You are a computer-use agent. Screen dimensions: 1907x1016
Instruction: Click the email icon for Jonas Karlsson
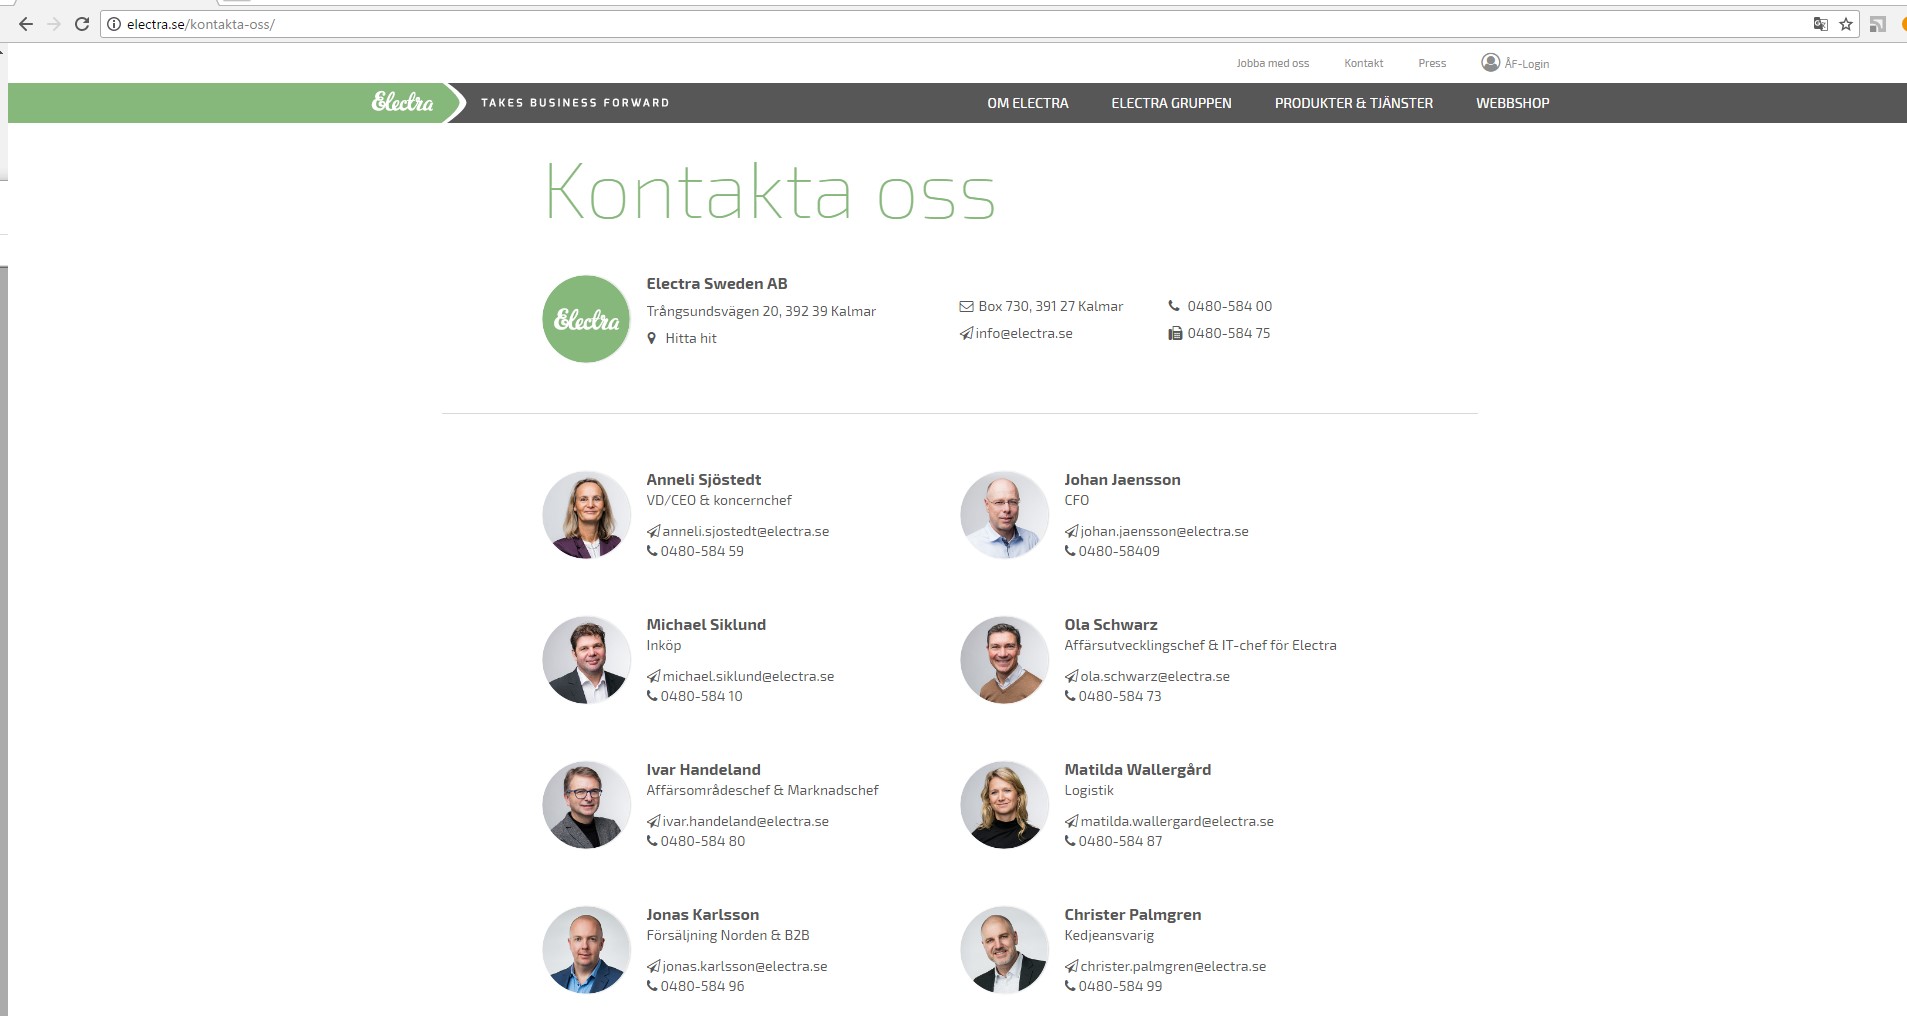(x=653, y=966)
